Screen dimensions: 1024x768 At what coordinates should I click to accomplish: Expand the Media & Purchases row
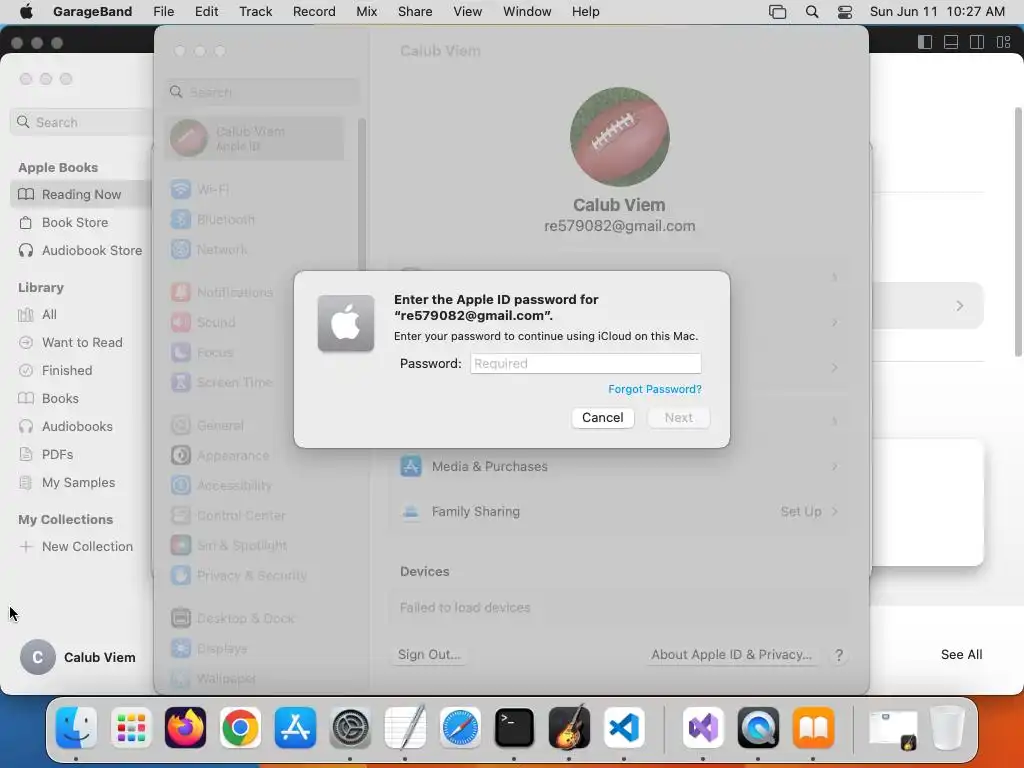tap(619, 466)
